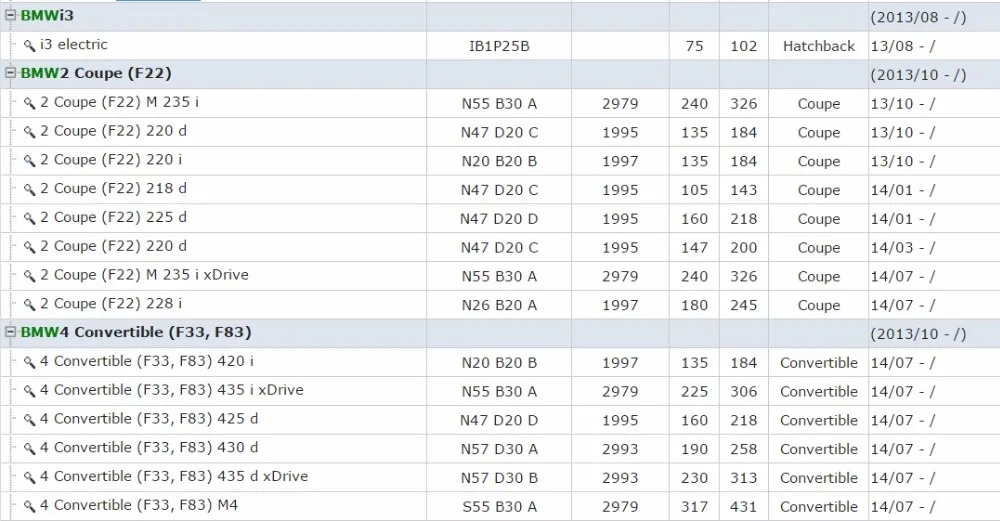
Task: Click magnifier icon next to 4 Convertible 430 d
Action: point(29,448)
